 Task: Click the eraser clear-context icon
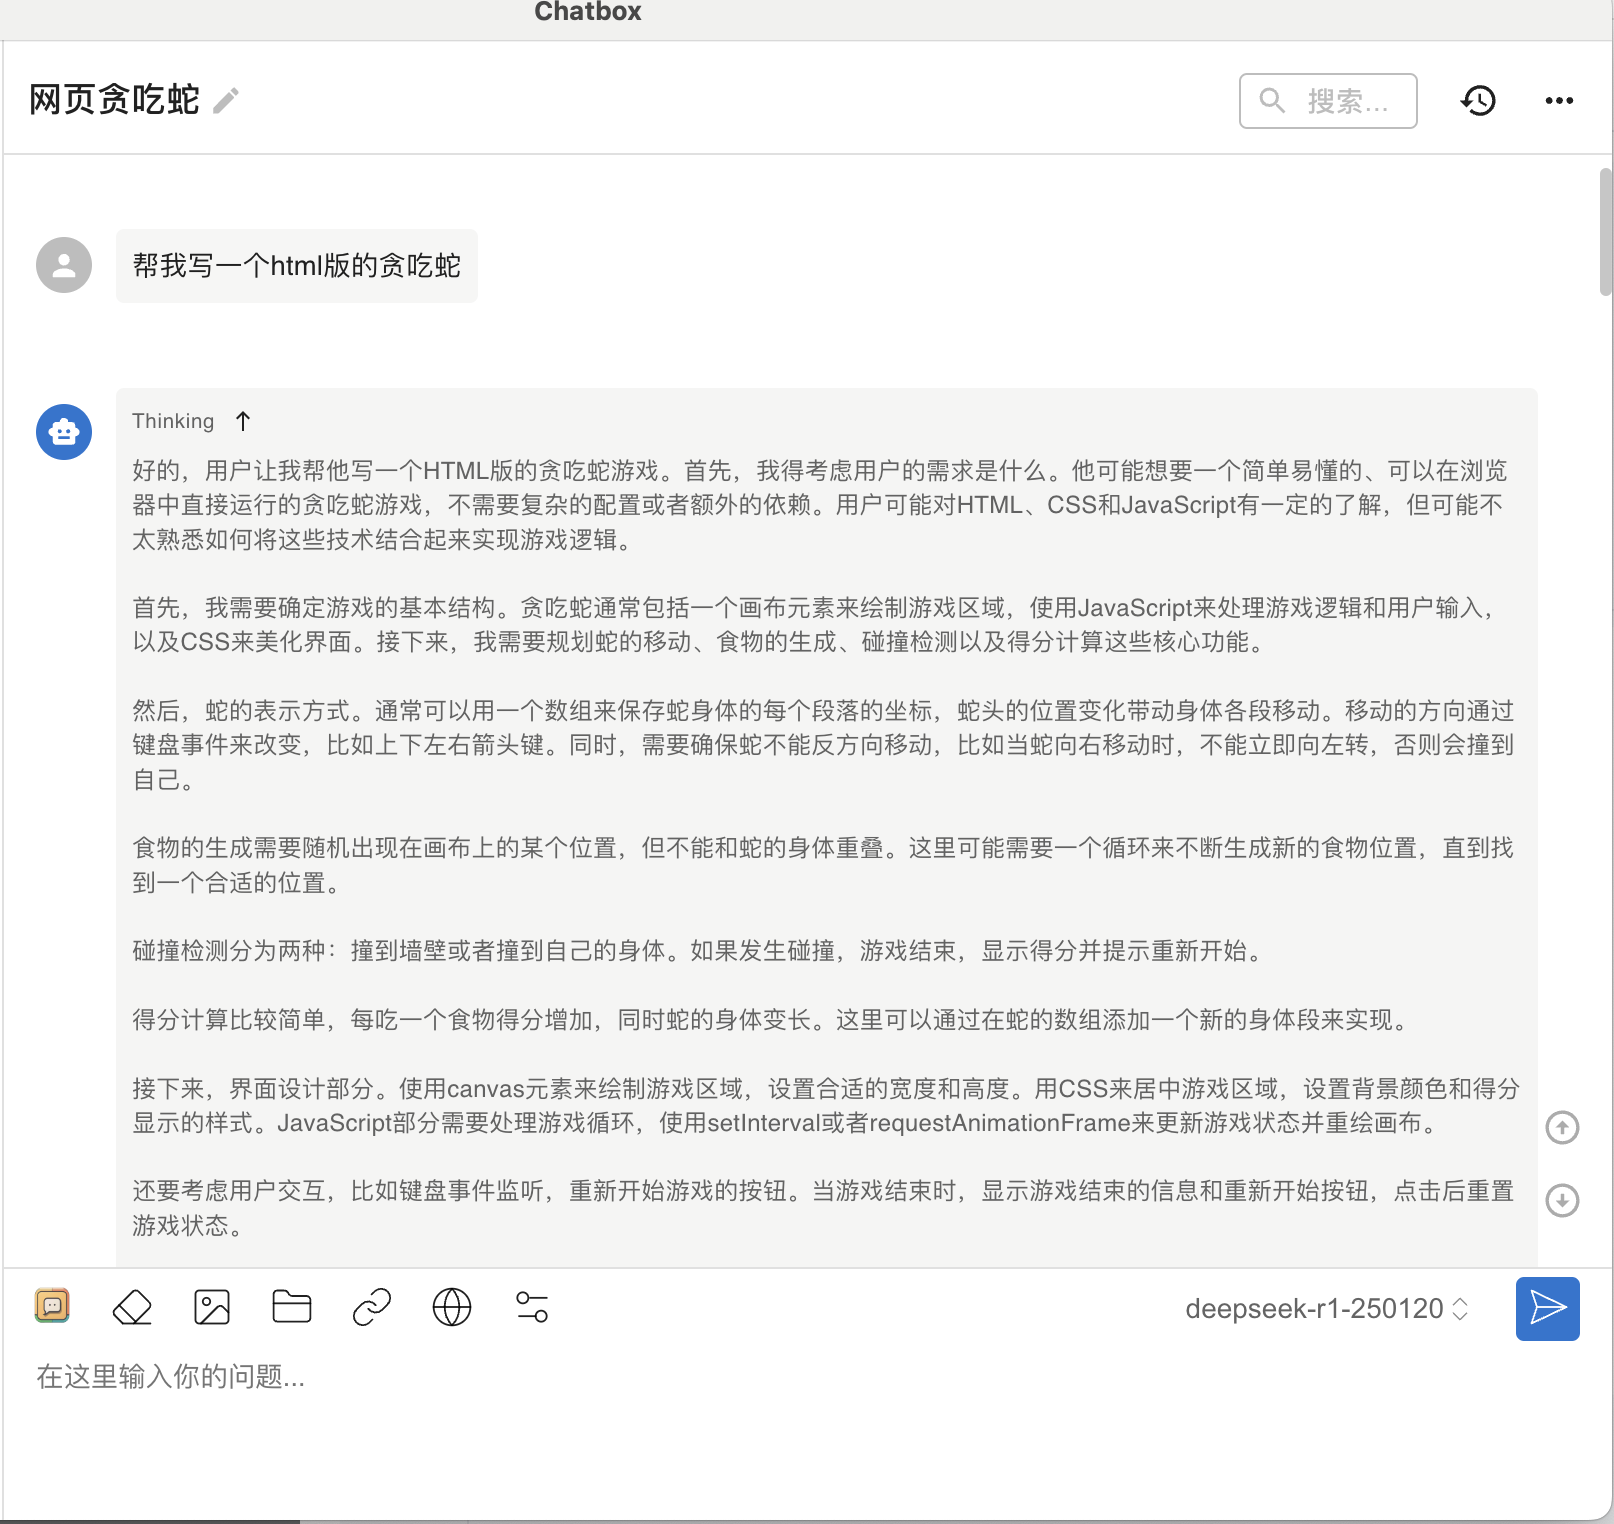tap(132, 1307)
